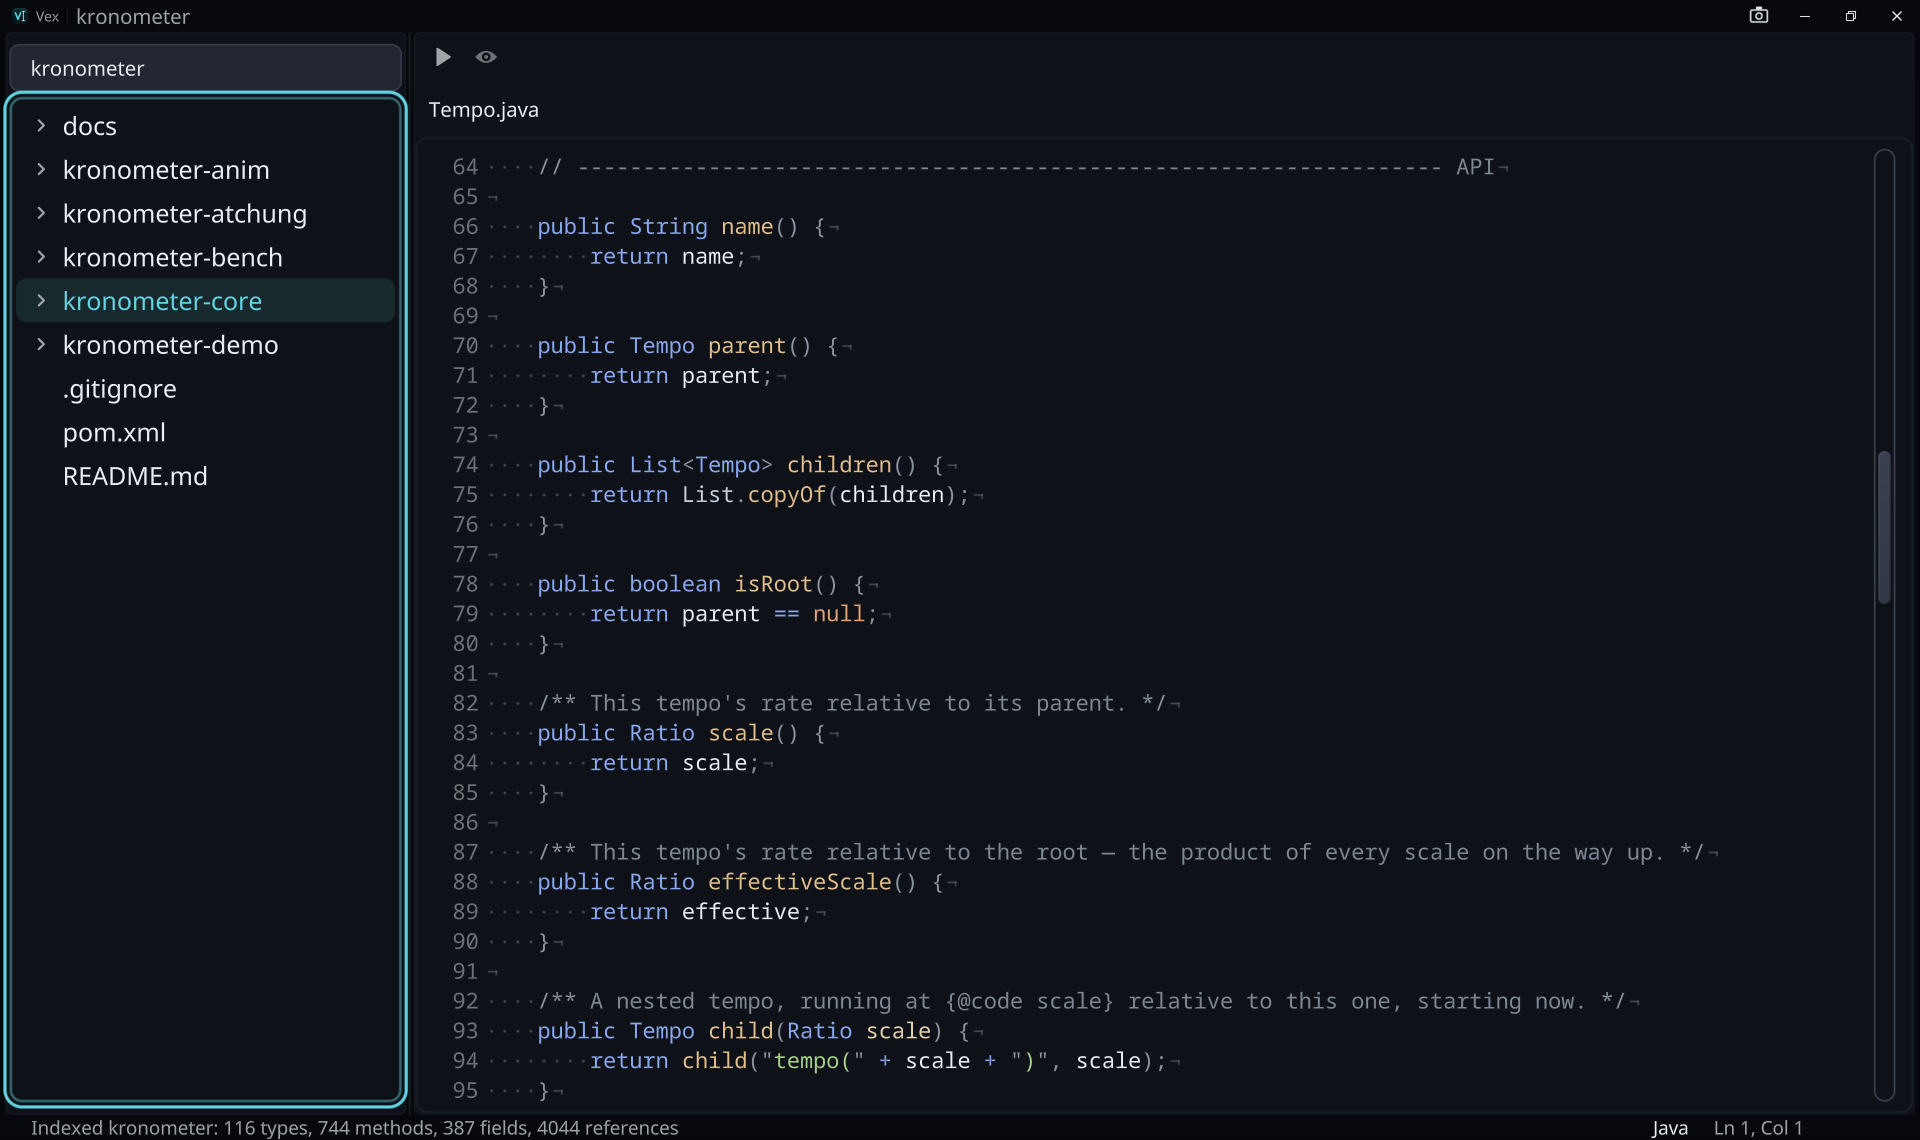The height and width of the screenshot is (1140, 1920).
Task: Toggle the eye preview icon in toolbar
Action: 486,57
